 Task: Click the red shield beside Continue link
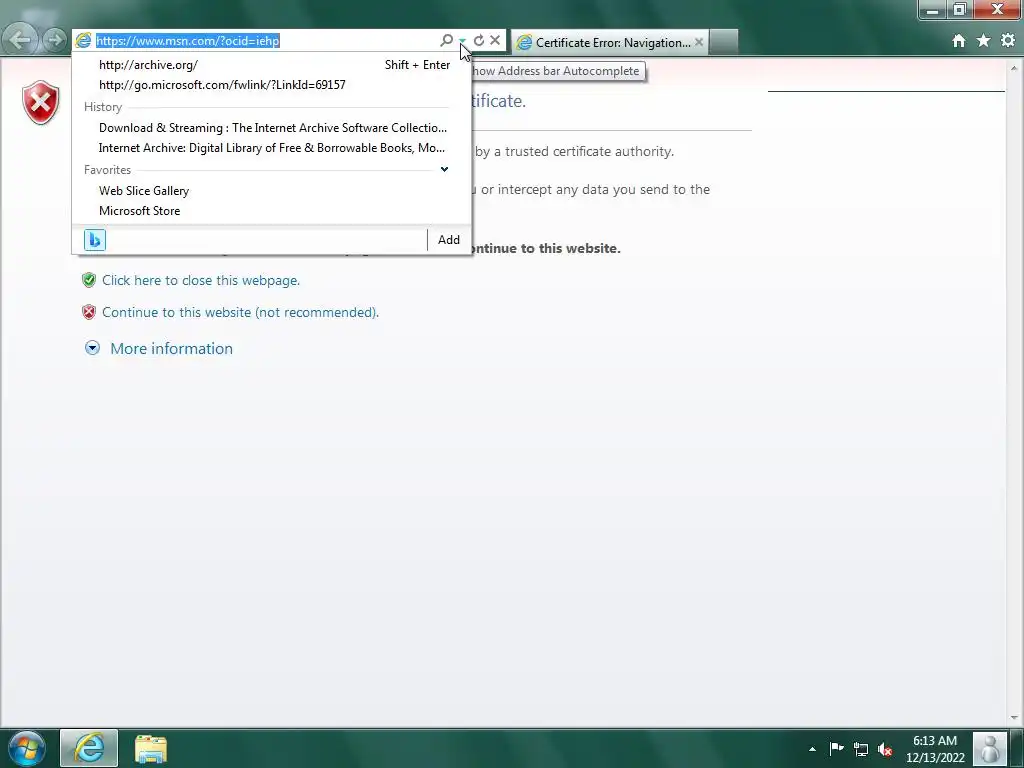(89, 312)
